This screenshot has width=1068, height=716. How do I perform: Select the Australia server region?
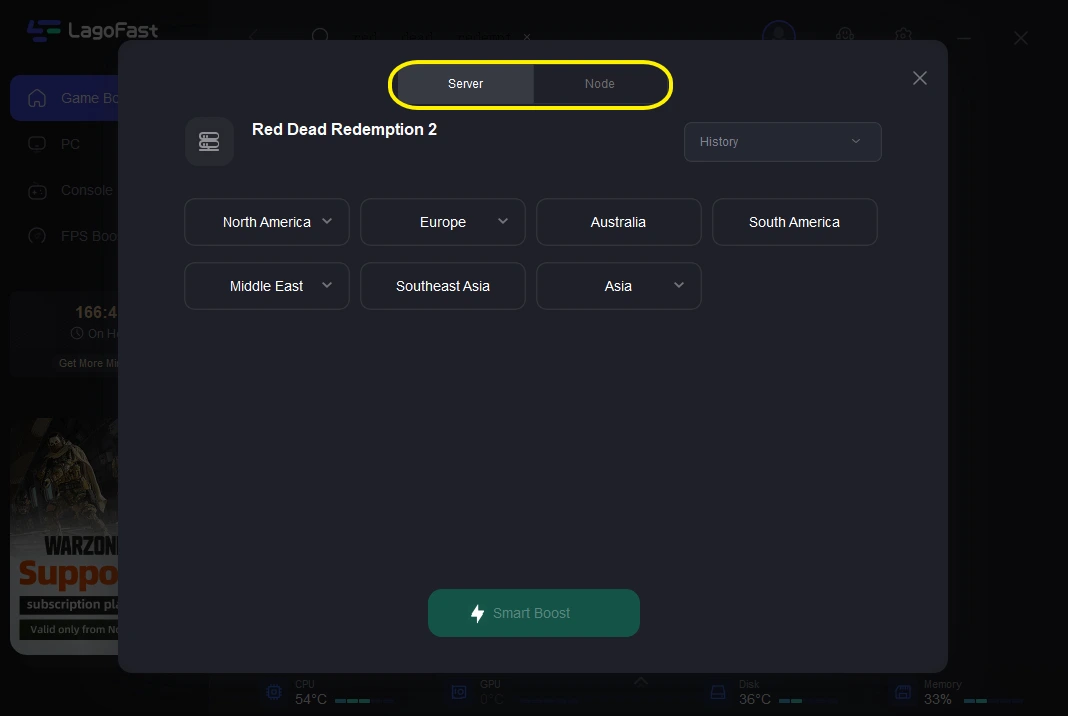618,222
